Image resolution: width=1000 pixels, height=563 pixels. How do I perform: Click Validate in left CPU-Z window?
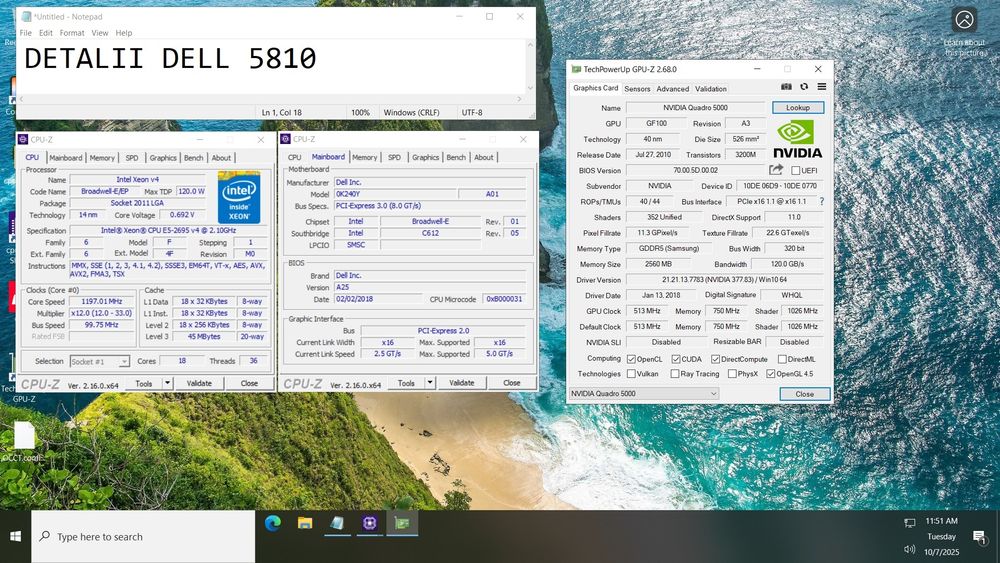[199, 383]
